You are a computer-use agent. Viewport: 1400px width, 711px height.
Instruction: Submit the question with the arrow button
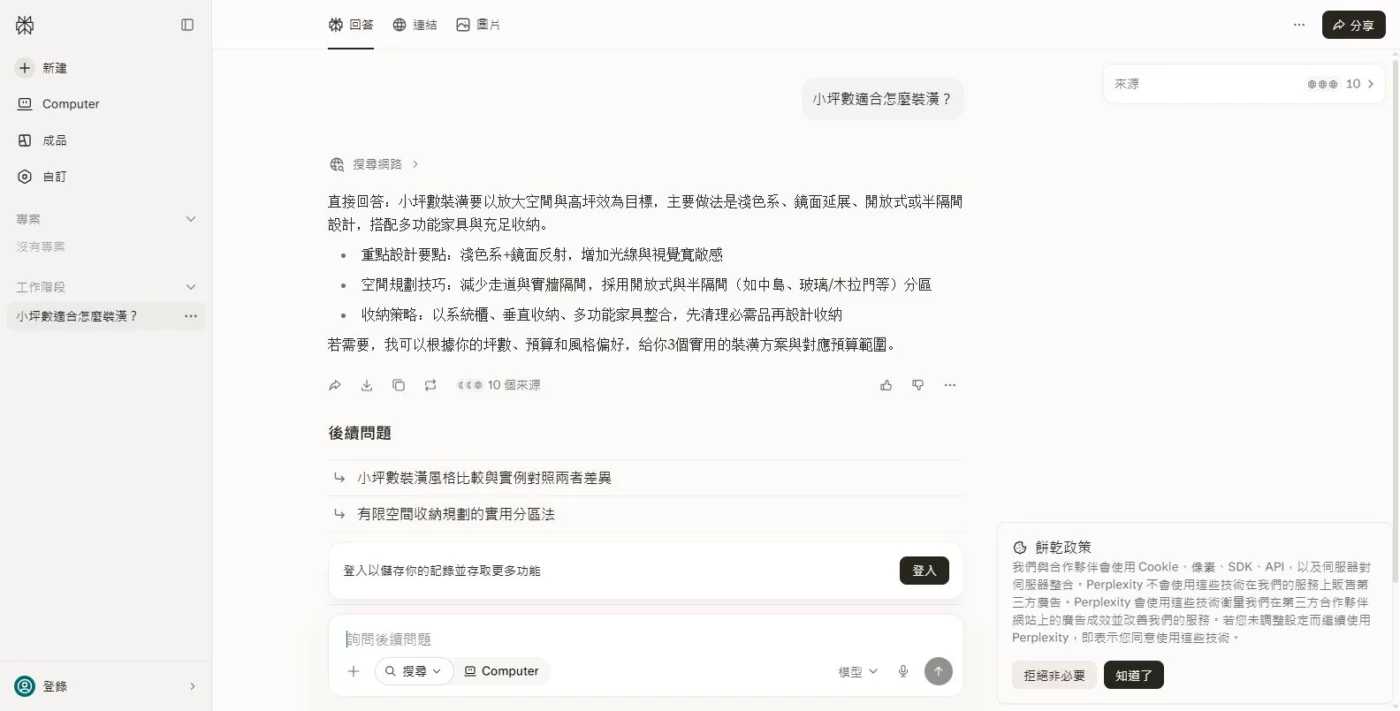938,671
